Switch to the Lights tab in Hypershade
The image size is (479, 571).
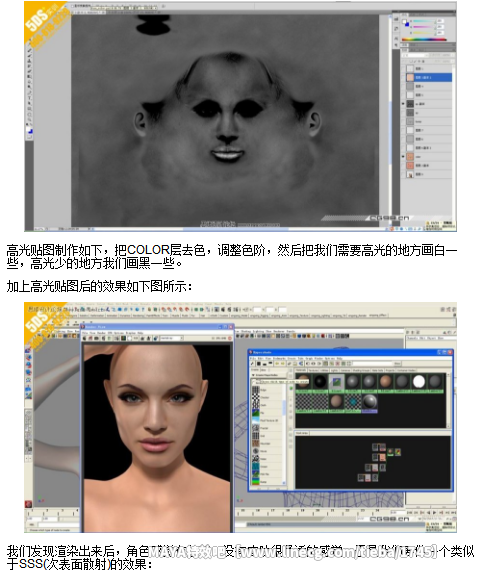pyautogui.click(x=334, y=370)
